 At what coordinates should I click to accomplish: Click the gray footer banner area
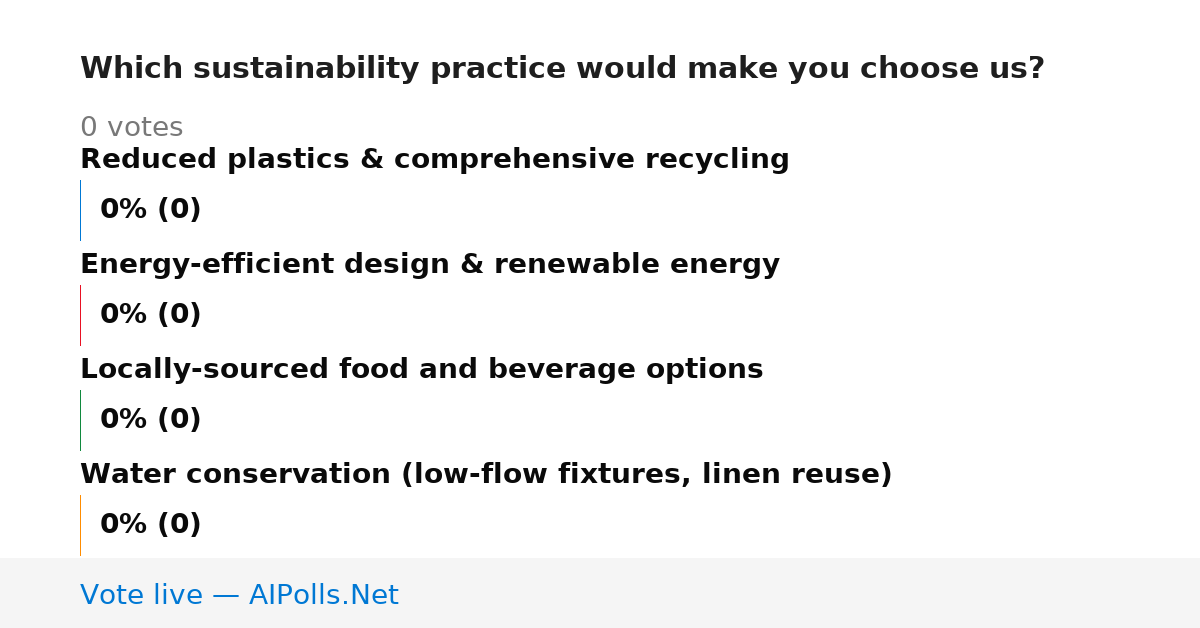tap(600, 593)
